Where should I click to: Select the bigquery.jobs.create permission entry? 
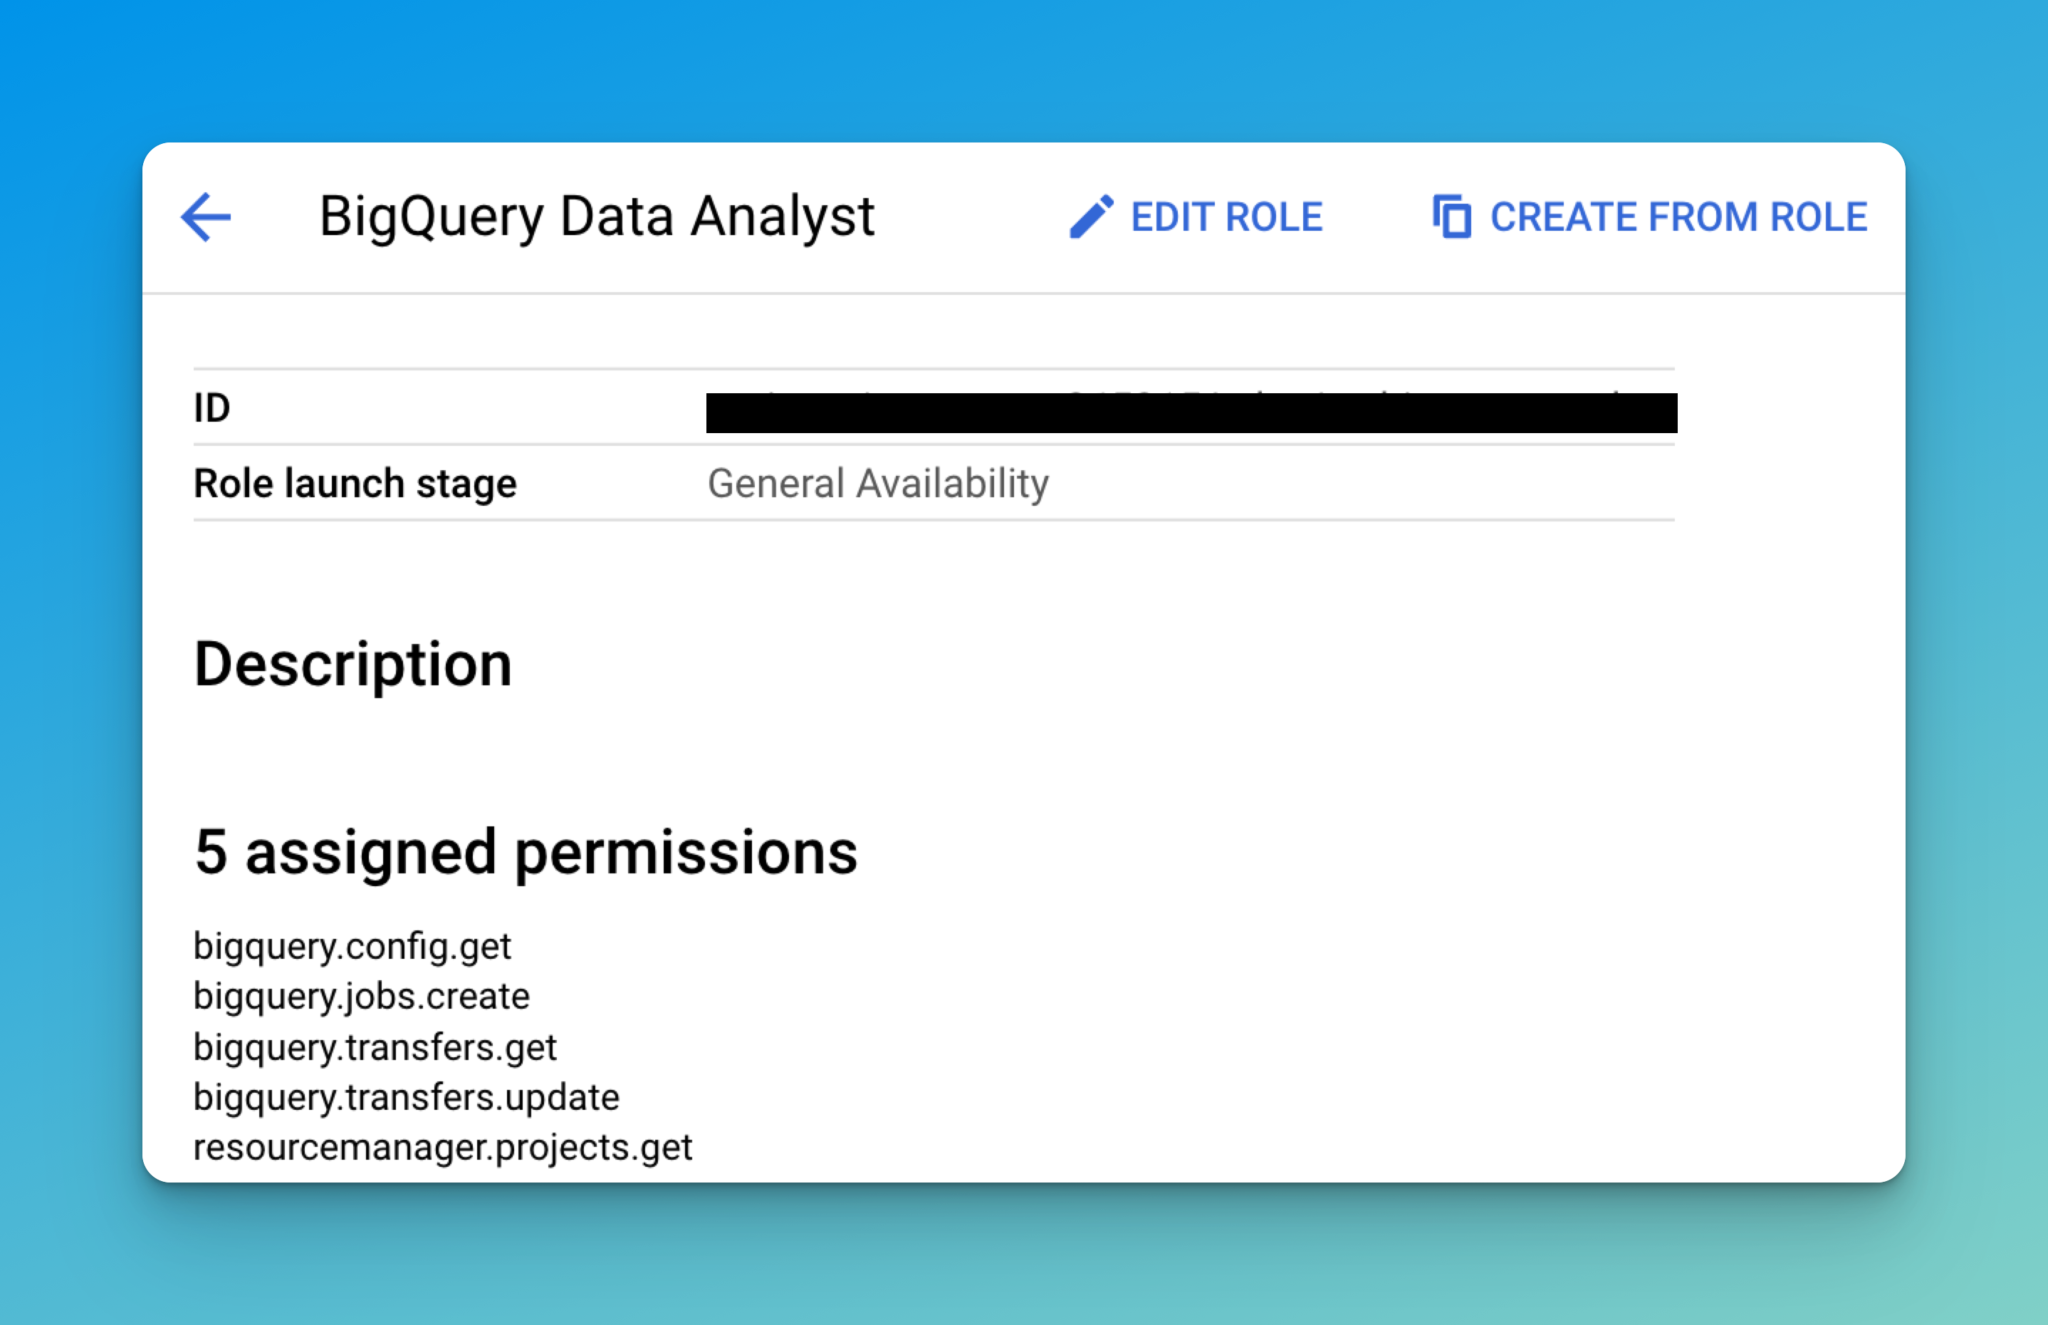tap(361, 996)
